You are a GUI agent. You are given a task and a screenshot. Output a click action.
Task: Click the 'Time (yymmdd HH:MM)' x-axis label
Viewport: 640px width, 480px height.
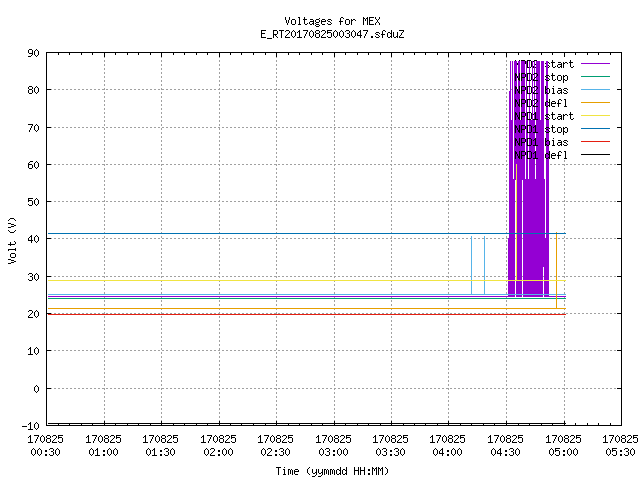[x=332, y=471]
